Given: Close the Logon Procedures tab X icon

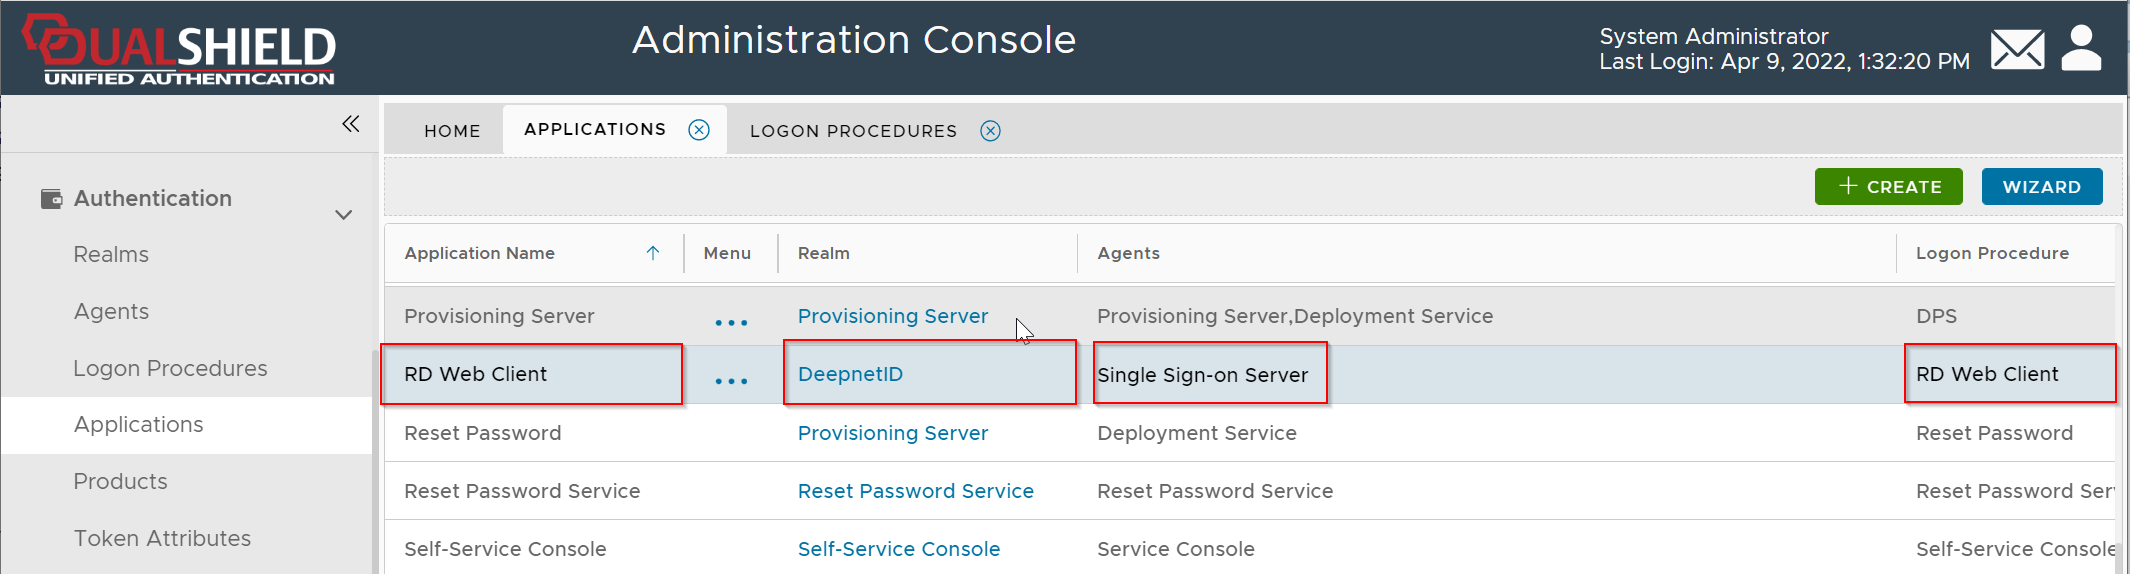Looking at the screenshot, I should [x=990, y=131].
